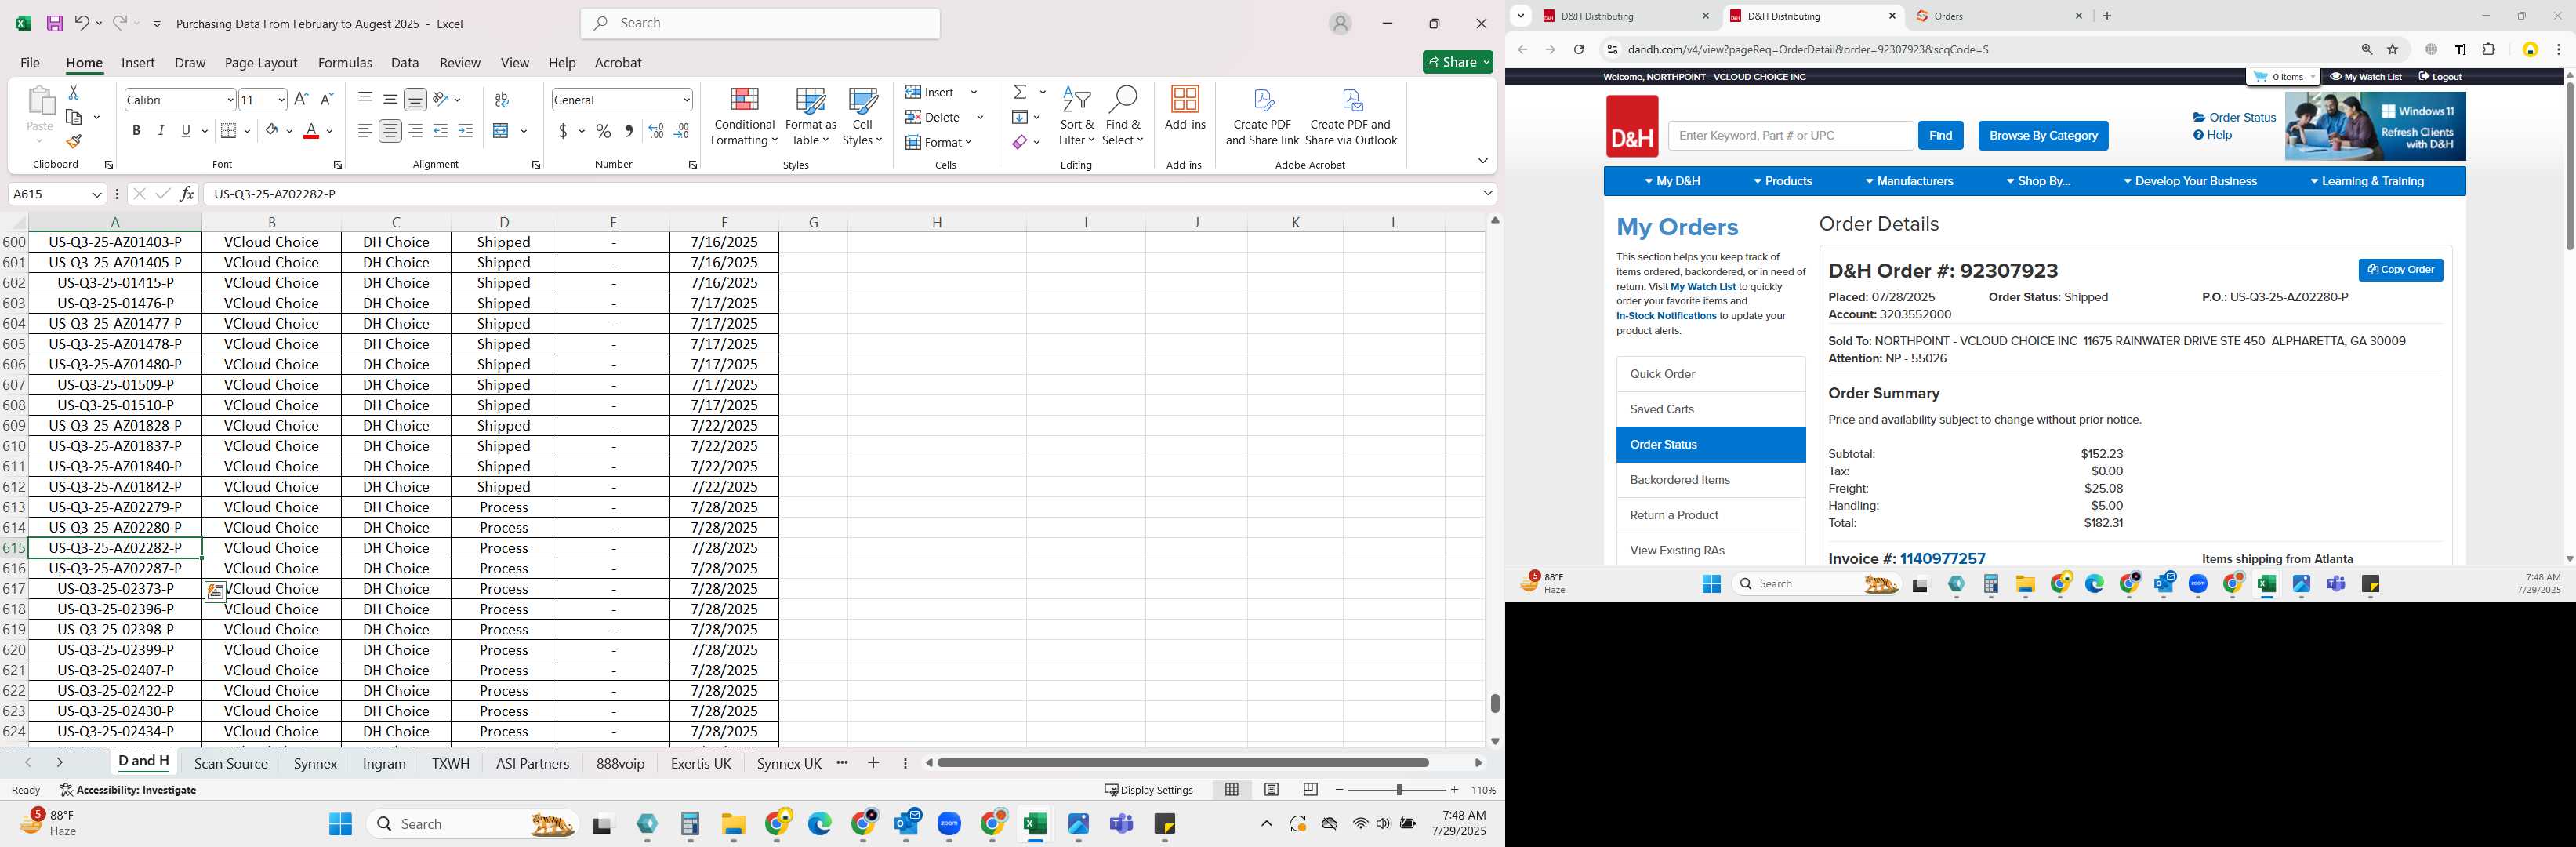Open invoice 1140977257 link
The image size is (2576, 847).
click(x=1942, y=558)
